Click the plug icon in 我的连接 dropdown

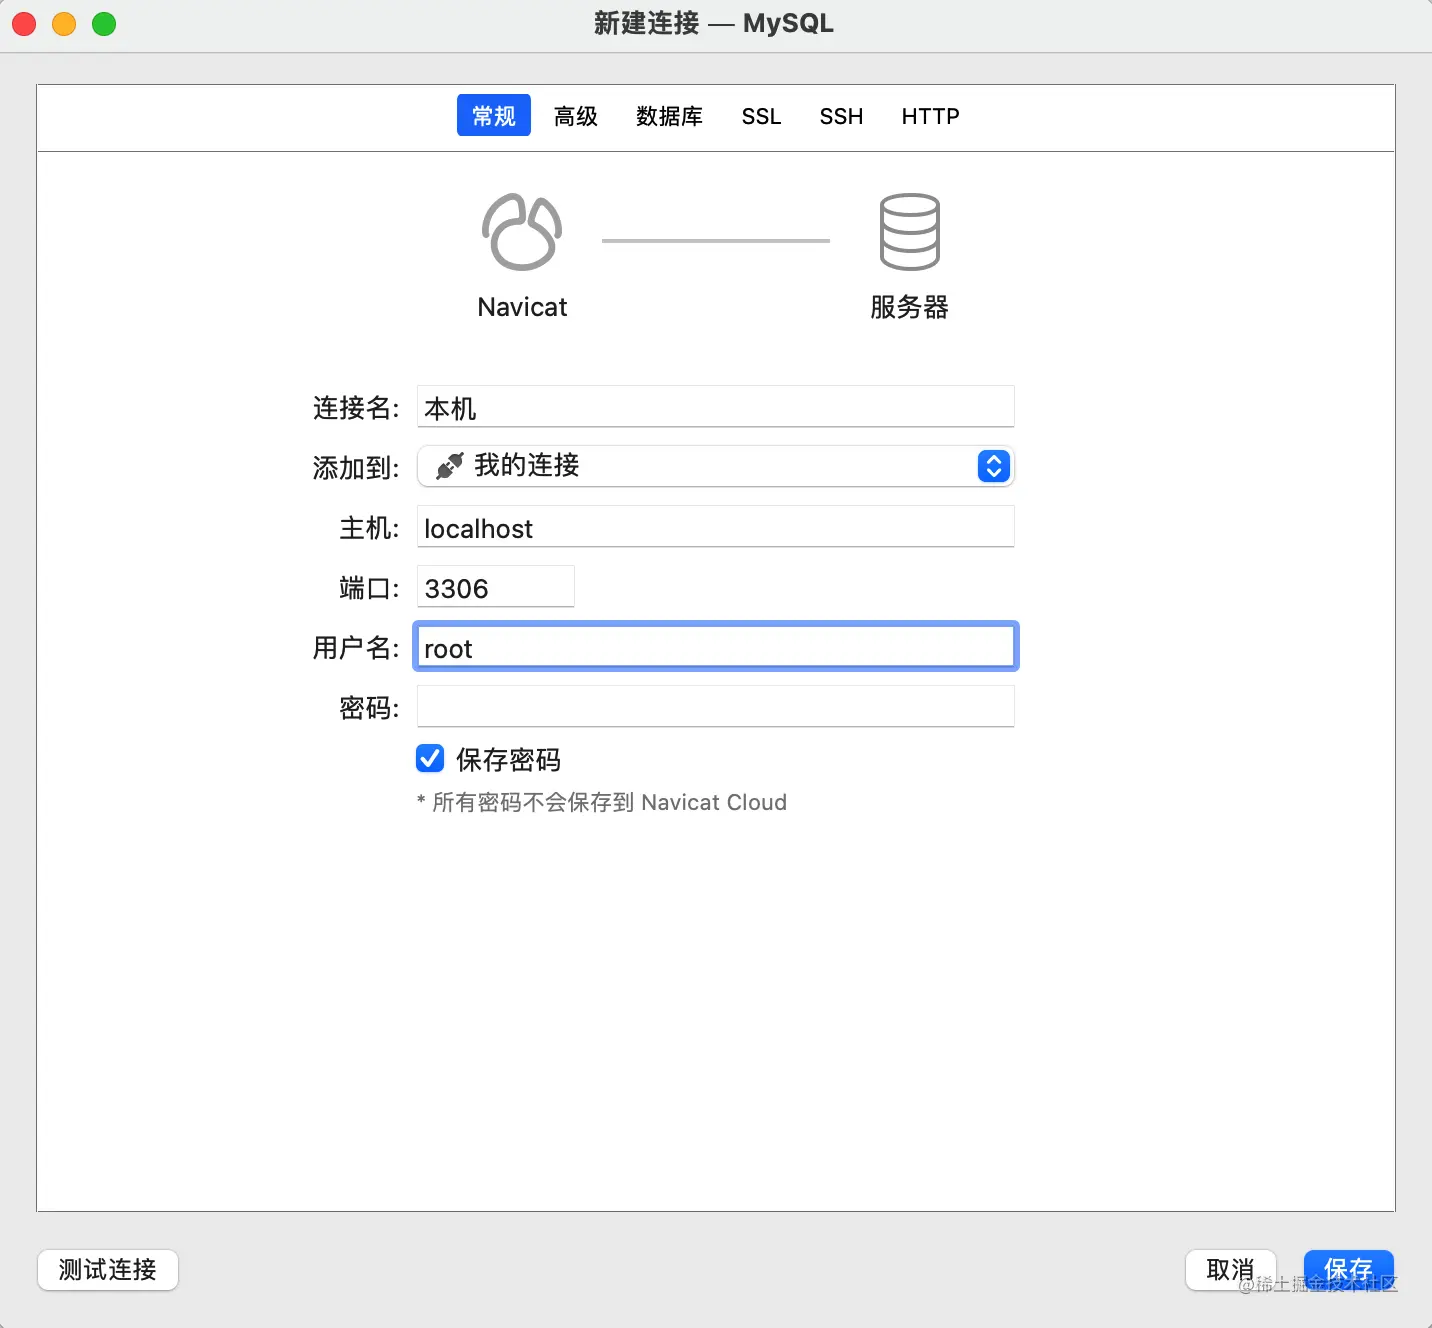point(450,466)
